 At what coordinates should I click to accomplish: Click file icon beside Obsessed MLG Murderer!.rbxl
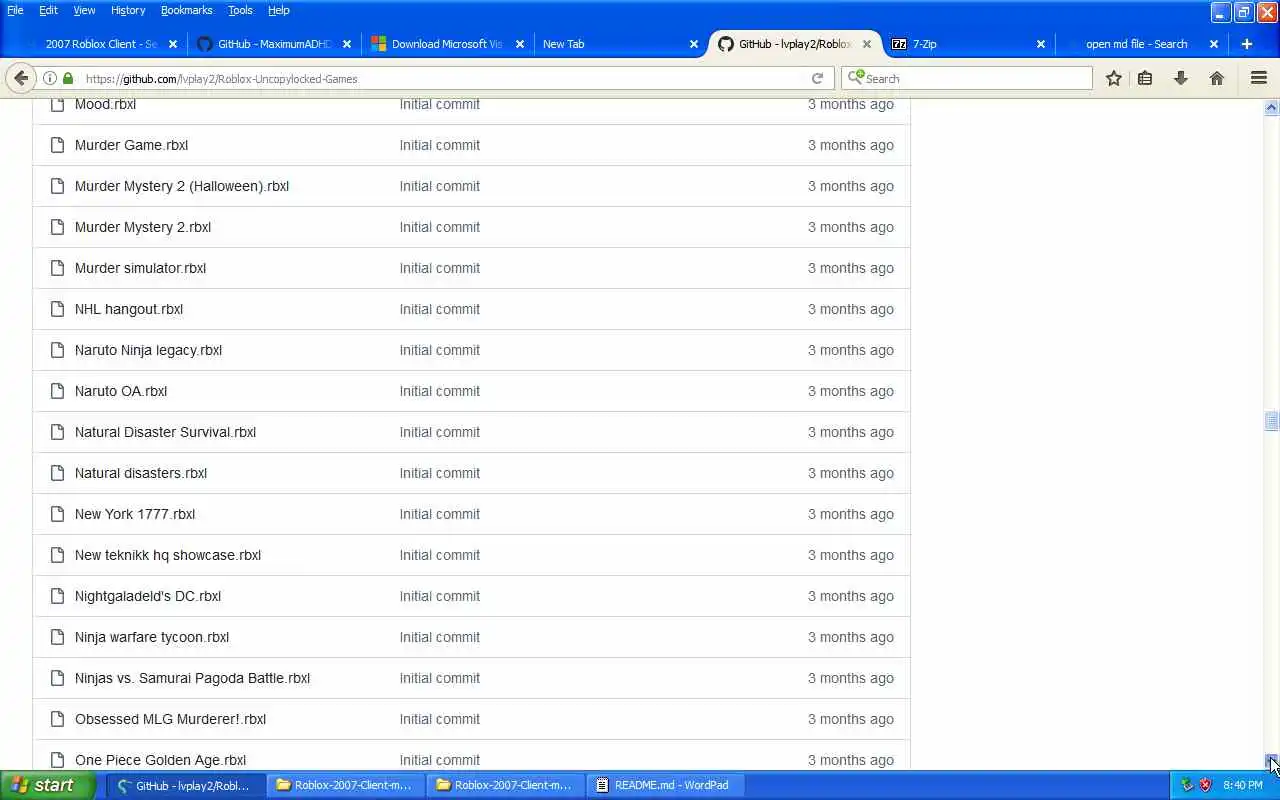[x=57, y=719]
